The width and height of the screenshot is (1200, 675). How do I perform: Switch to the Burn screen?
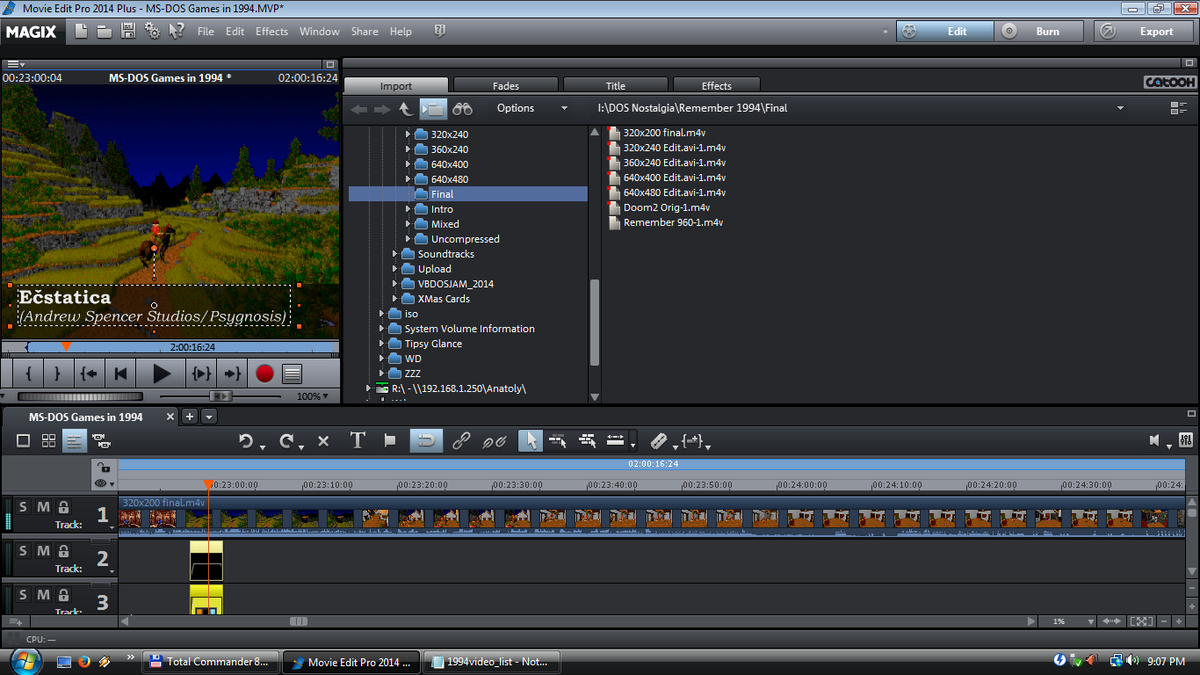coord(1040,31)
